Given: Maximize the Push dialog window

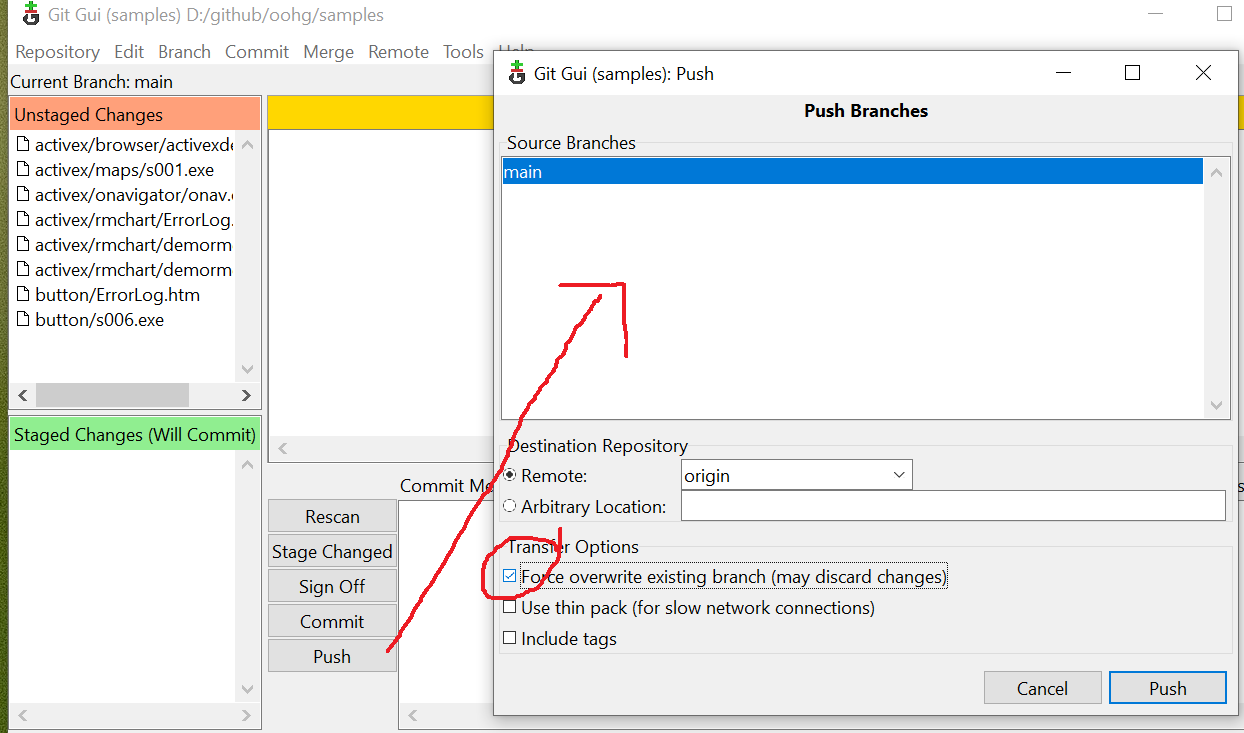Looking at the screenshot, I should (x=1132, y=72).
